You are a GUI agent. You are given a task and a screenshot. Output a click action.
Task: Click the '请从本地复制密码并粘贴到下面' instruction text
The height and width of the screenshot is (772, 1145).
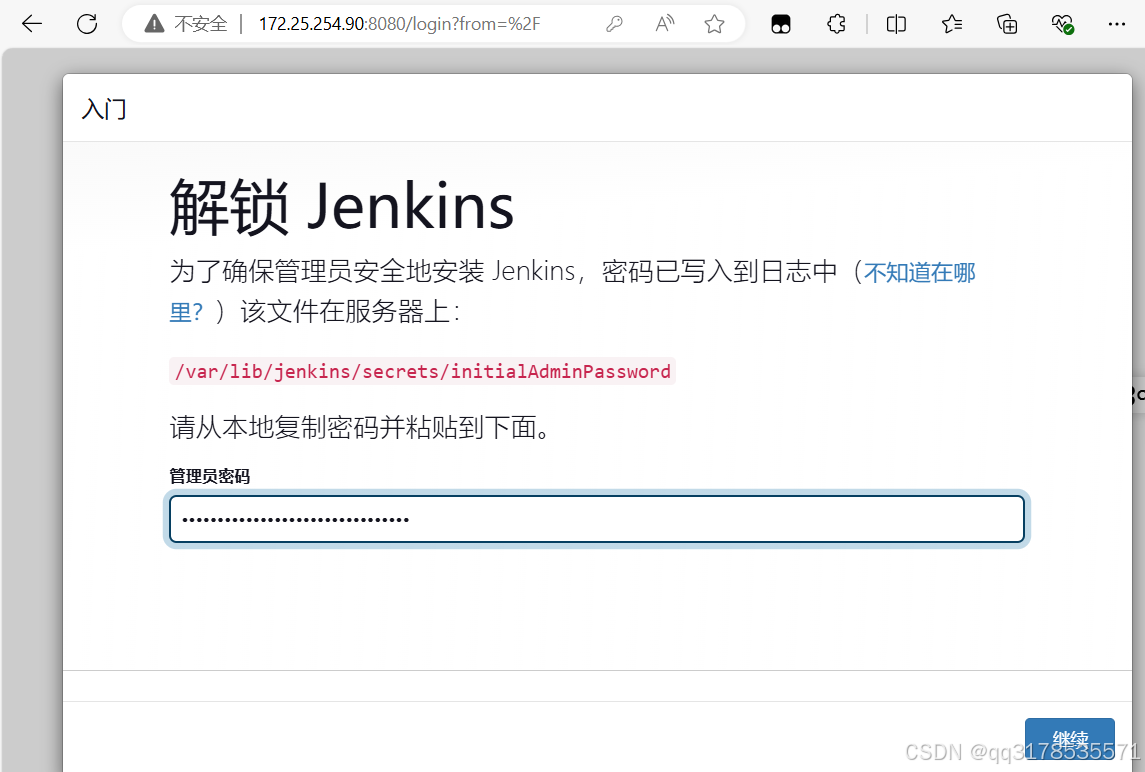360,427
